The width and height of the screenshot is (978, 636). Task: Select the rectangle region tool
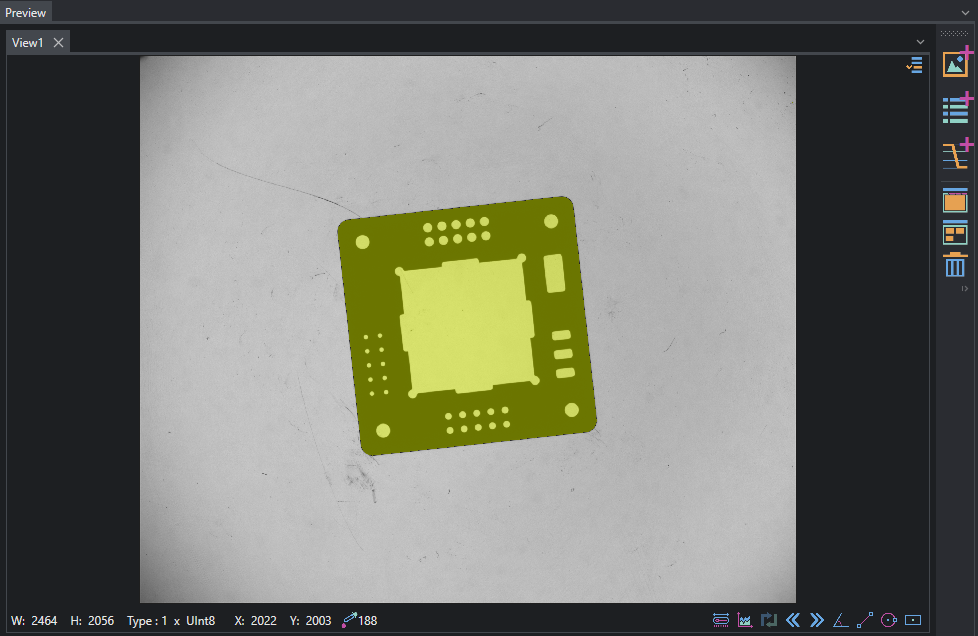pyautogui.click(x=913, y=620)
